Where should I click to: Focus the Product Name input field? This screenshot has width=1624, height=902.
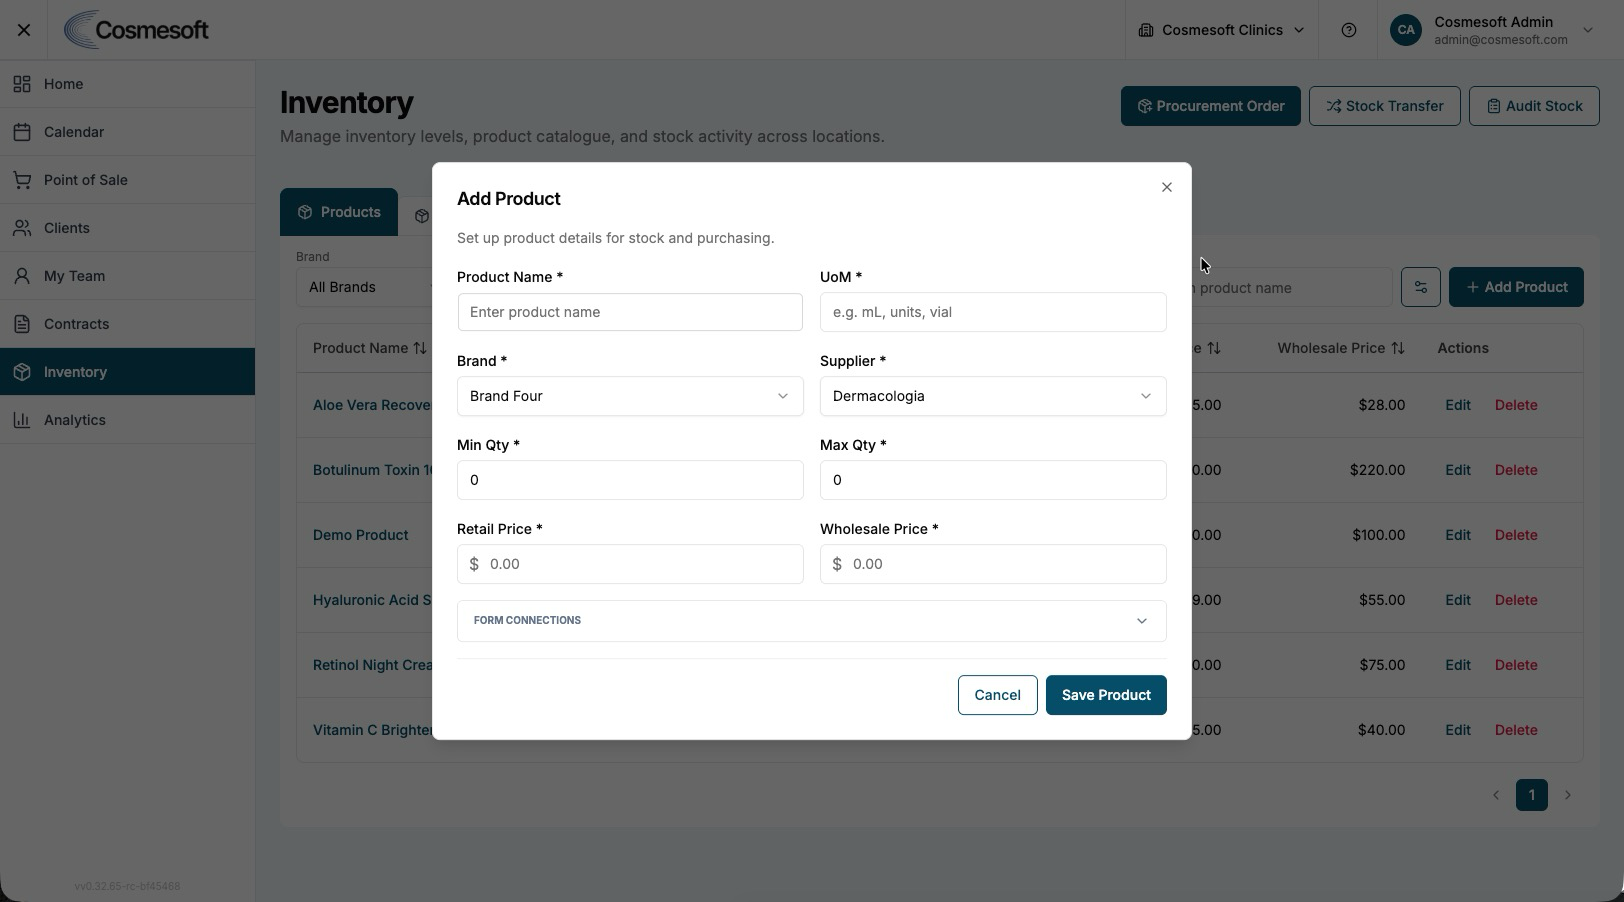coord(630,312)
